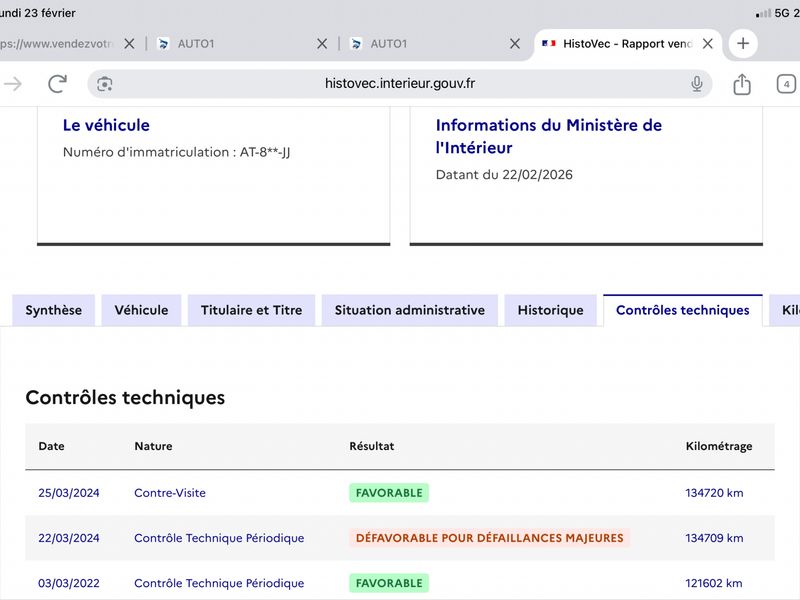The height and width of the screenshot is (600, 800).
Task: Close the HistoVec browser tab
Action: coord(708,44)
